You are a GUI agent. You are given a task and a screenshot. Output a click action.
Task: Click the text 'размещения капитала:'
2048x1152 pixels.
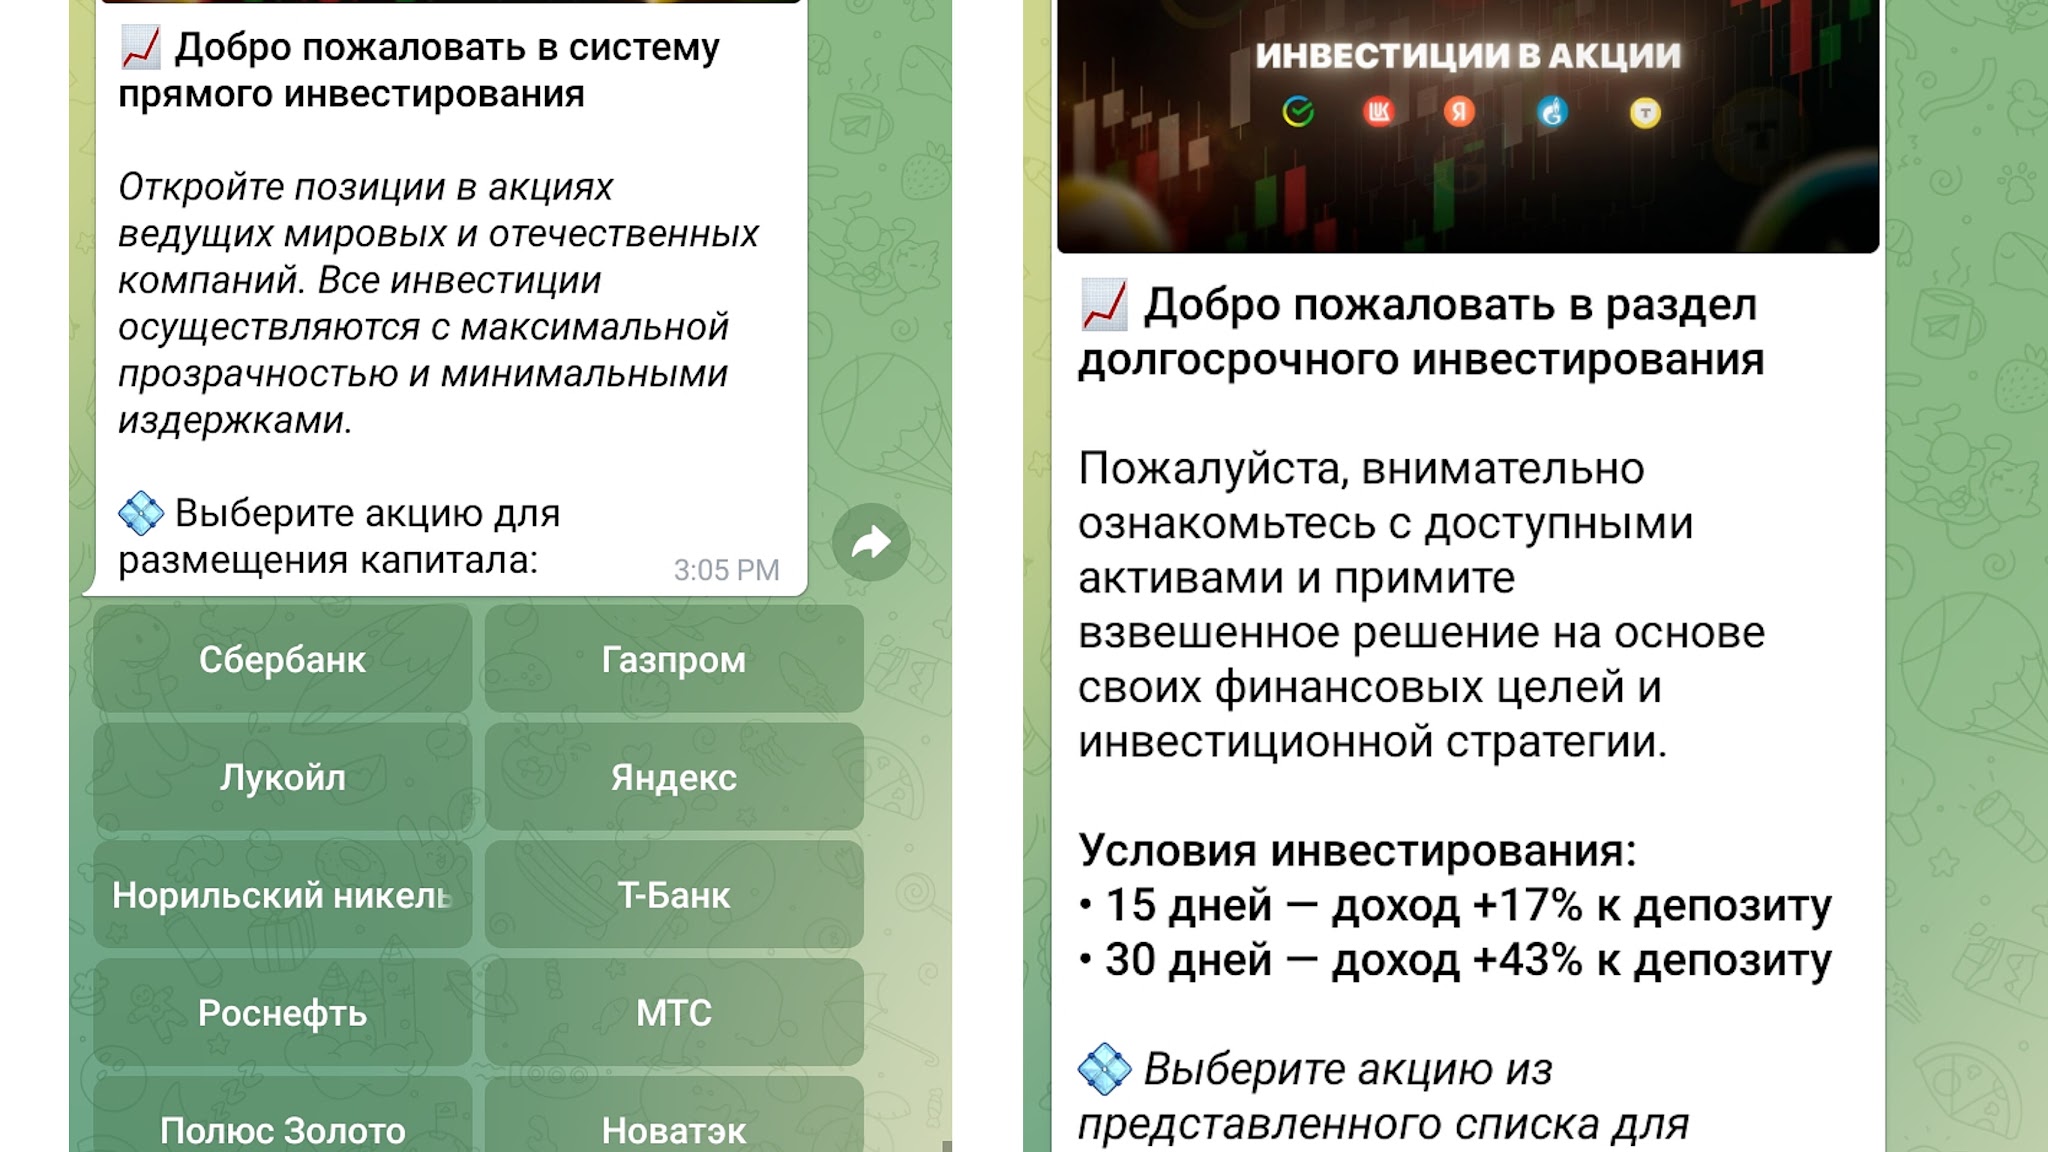coord(328,560)
